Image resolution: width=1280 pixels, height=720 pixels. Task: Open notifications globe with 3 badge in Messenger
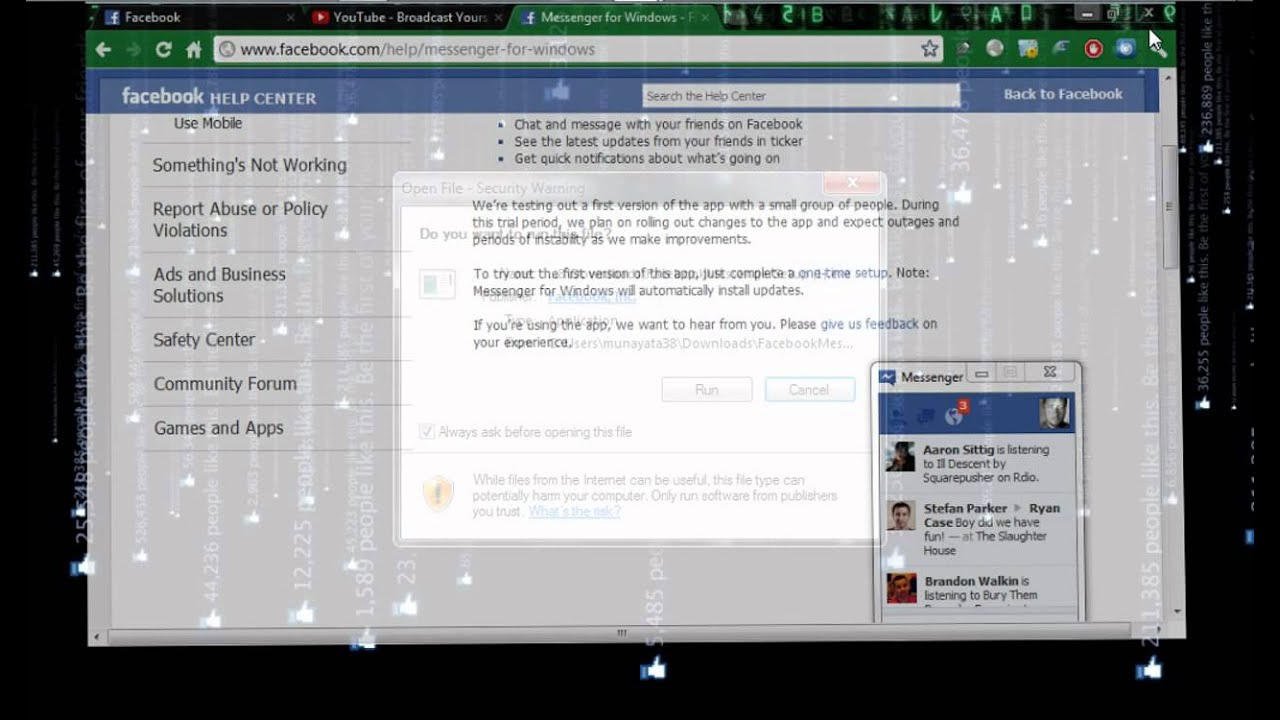[x=955, y=413]
